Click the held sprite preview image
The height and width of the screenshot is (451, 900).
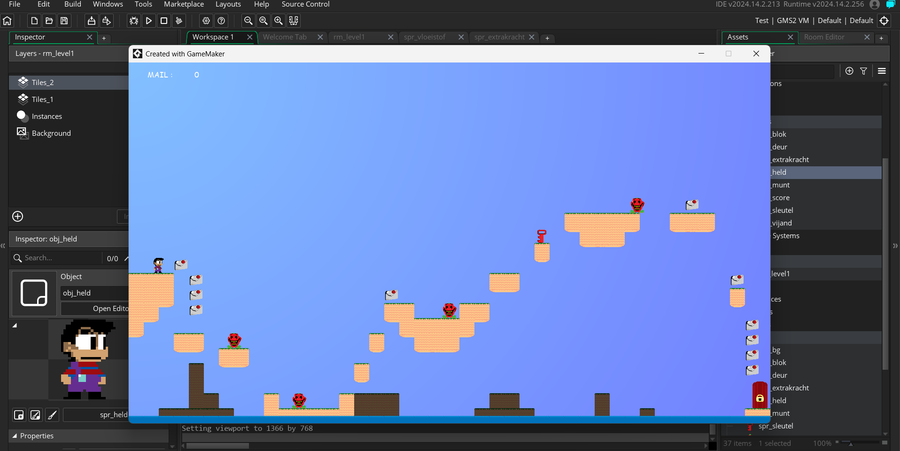pyautogui.click(x=86, y=359)
